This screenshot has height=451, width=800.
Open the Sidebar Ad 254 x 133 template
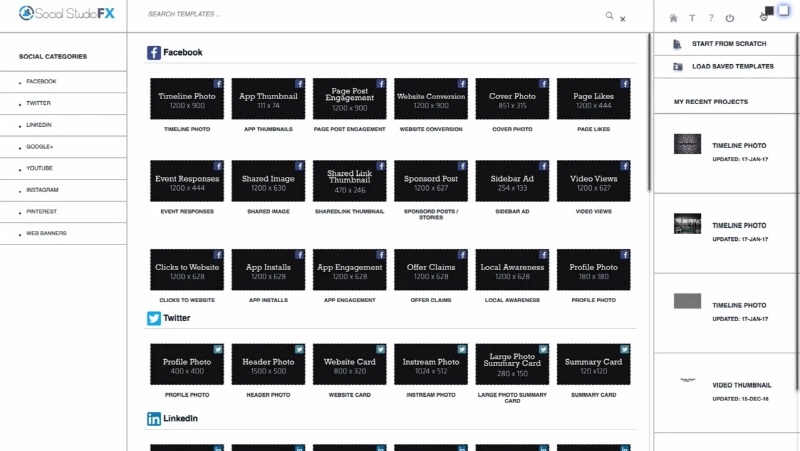coord(512,181)
